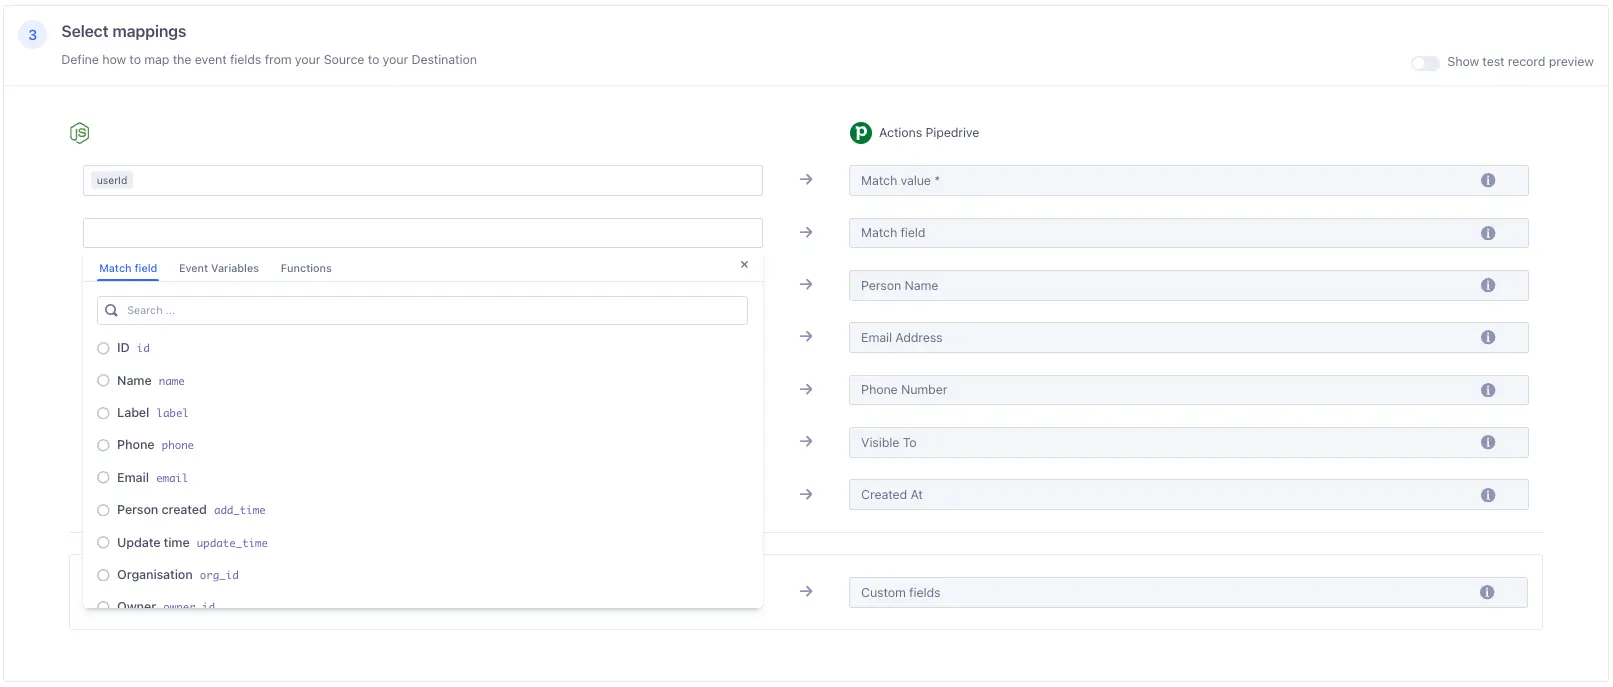Click the Email Address destination field
Screen dimensions: 1613x687
point(1189,338)
